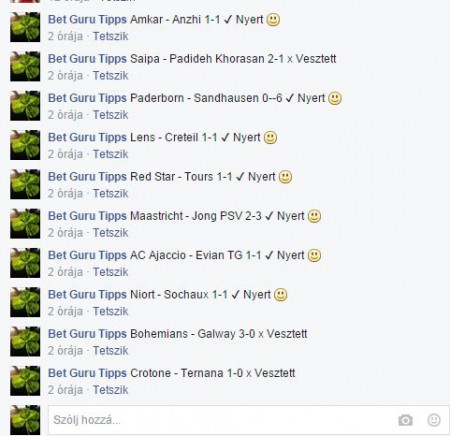Click the clover avatar next to comment box
Screen dimensions: 450x436
(25, 420)
